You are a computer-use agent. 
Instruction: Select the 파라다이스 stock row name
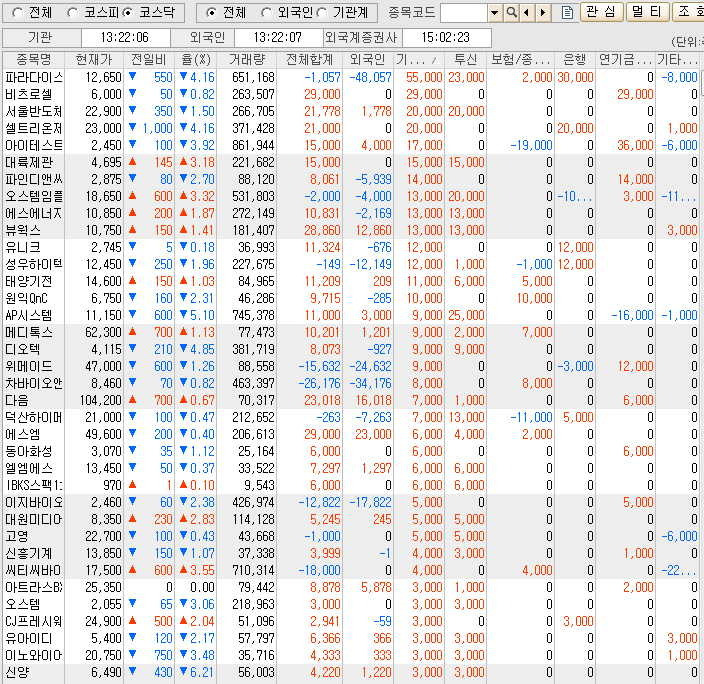click(34, 77)
